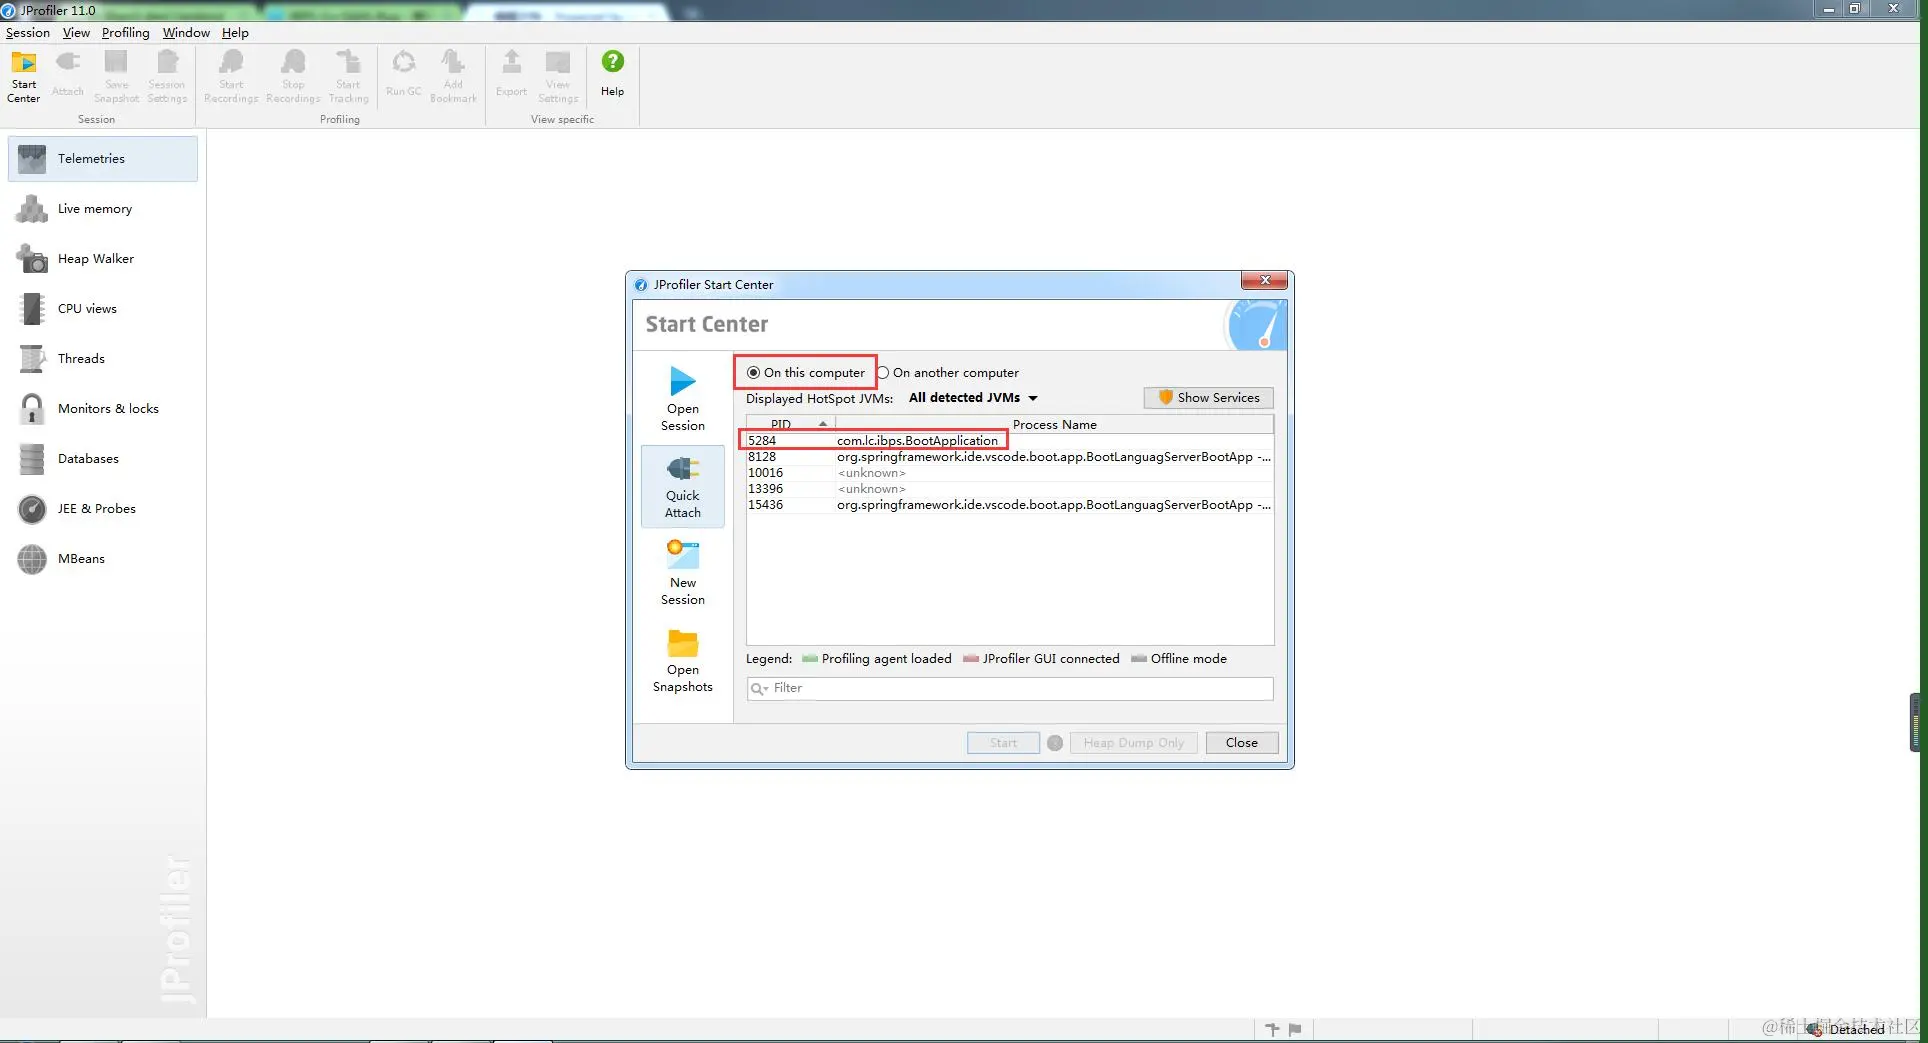Click the pin icon in the status bar

pos(1272,1029)
